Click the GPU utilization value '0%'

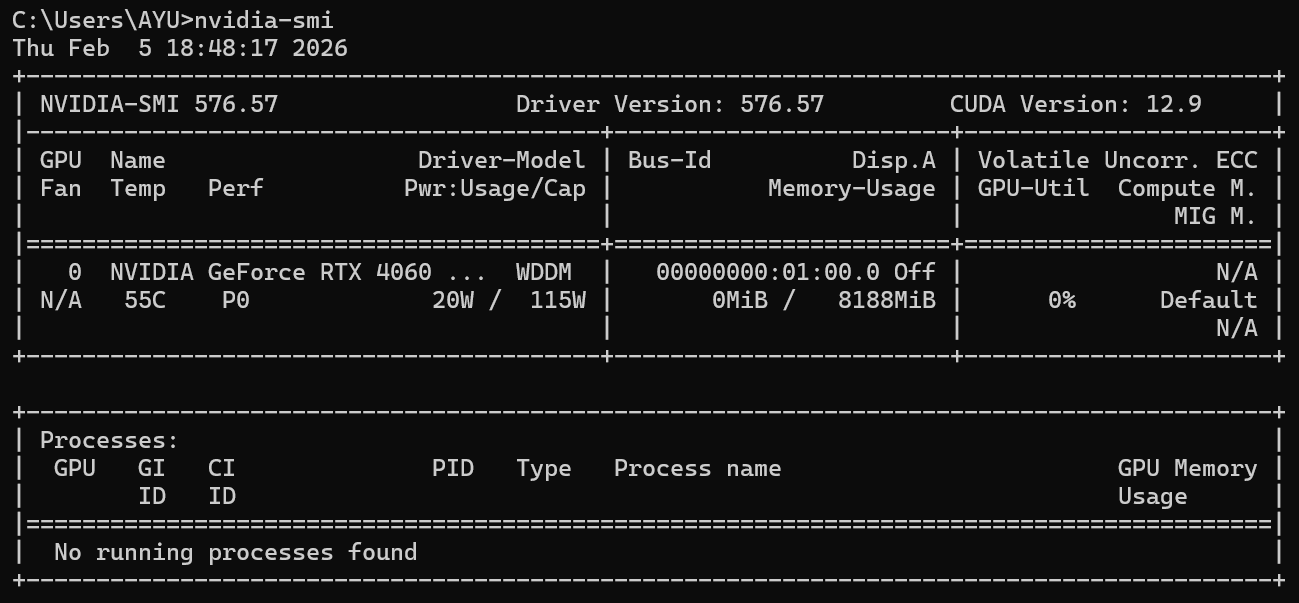click(x=1061, y=300)
